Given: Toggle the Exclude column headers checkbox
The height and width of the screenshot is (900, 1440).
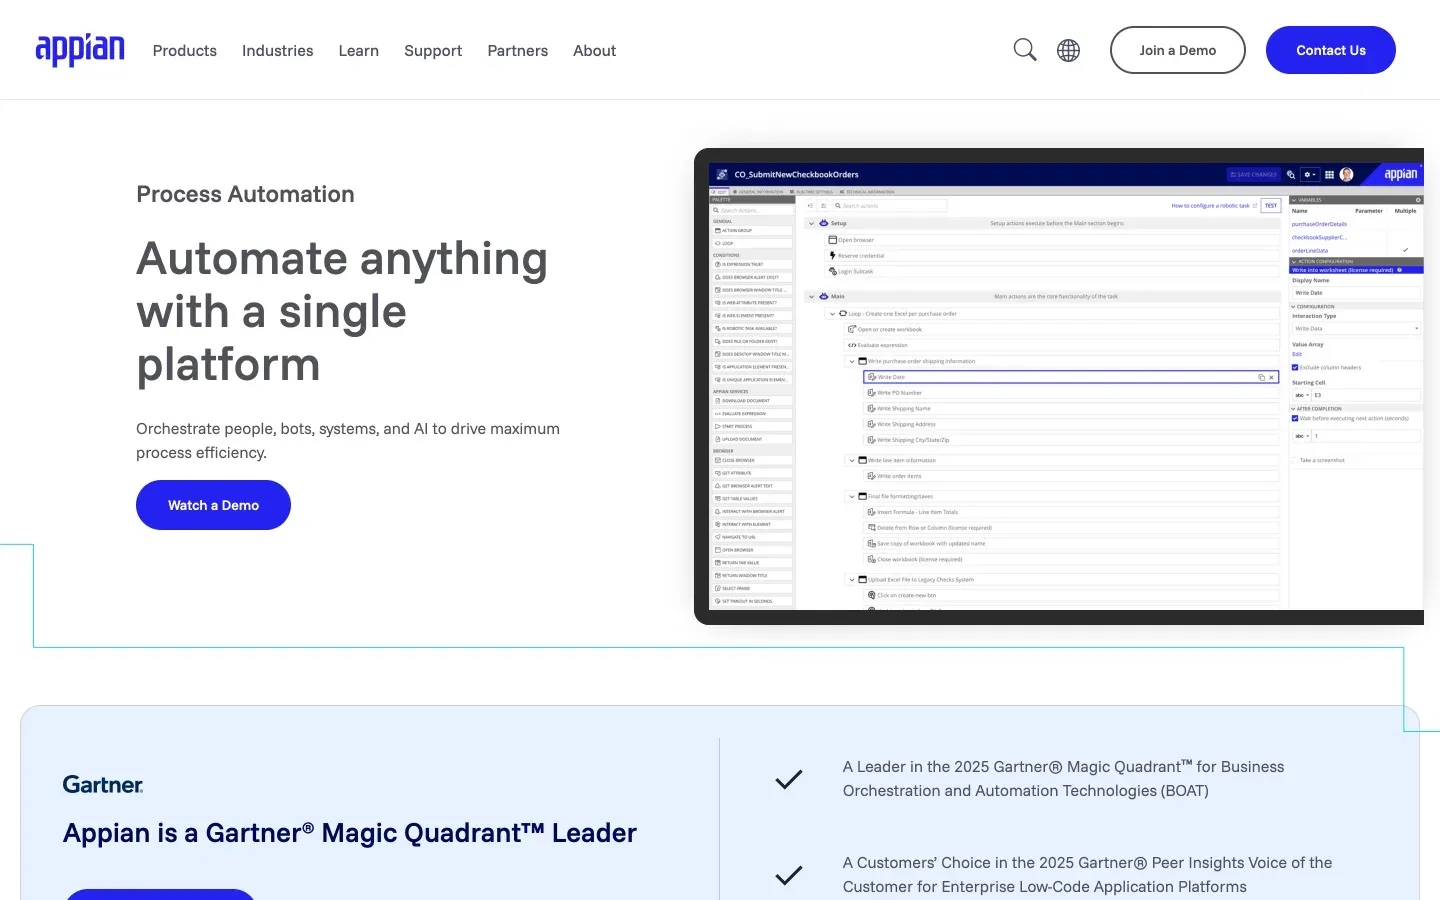Looking at the screenshot, I should pos(1295,367).
